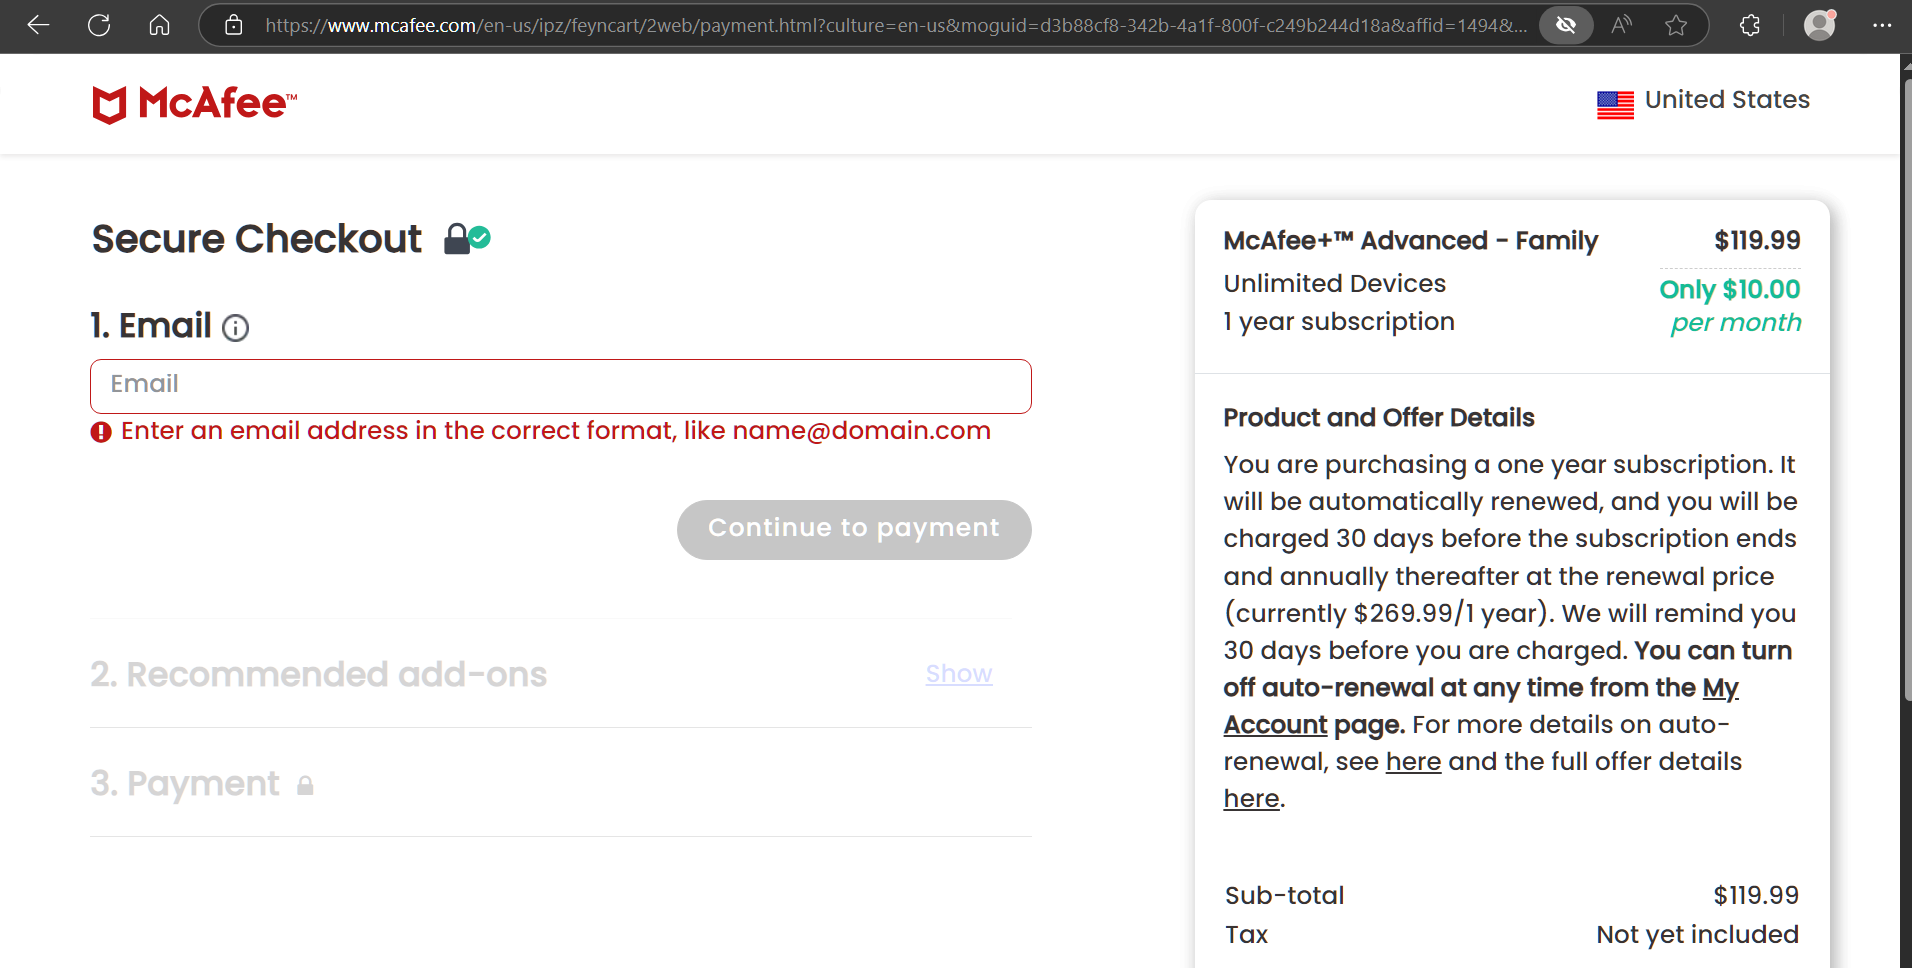The height and width of the screenshot is (968, 1912).
Task: Open Read Aloud from address bar
Action: pyautogui.click(x=1621, y=25)
